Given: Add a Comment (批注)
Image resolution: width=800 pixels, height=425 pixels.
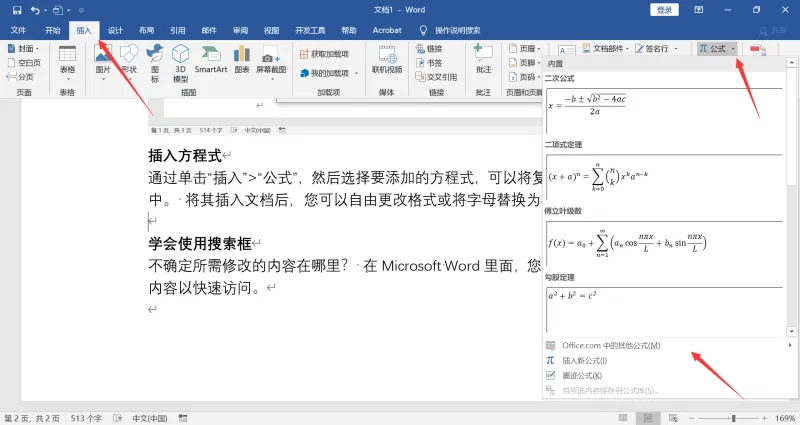Looking at the screenshot, I should coord(483,60).
